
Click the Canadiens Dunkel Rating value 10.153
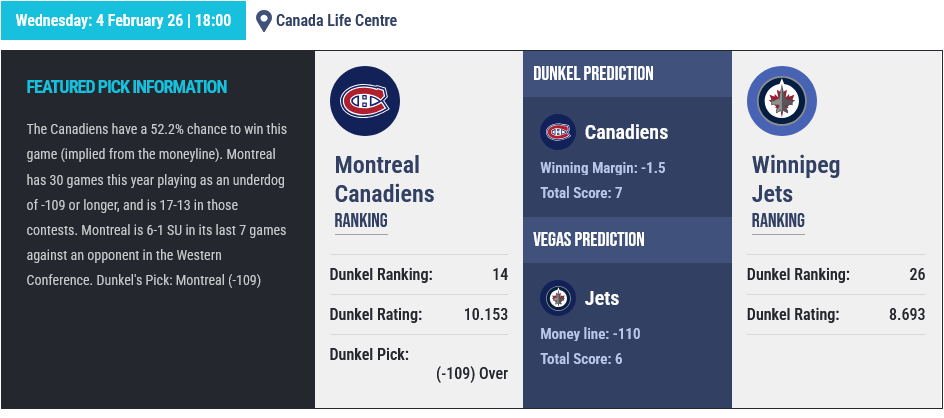[486, 314]
